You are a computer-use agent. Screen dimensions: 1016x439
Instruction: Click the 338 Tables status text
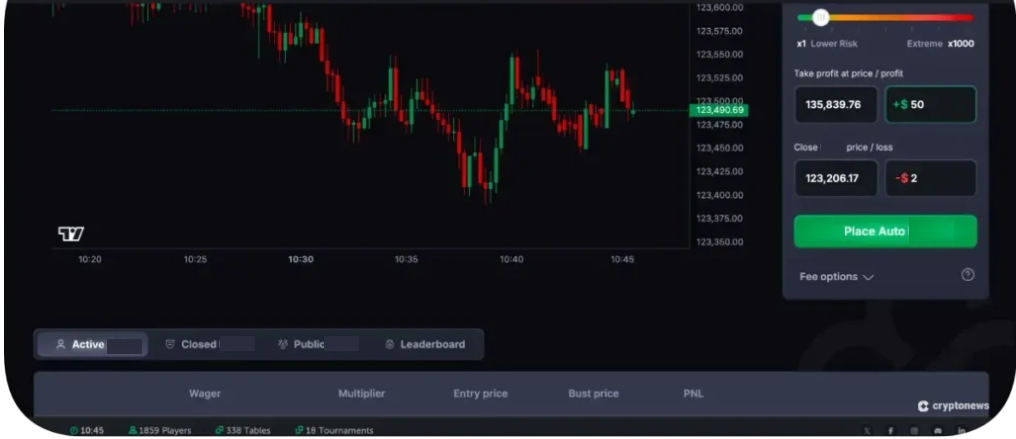tap(248, 431)
